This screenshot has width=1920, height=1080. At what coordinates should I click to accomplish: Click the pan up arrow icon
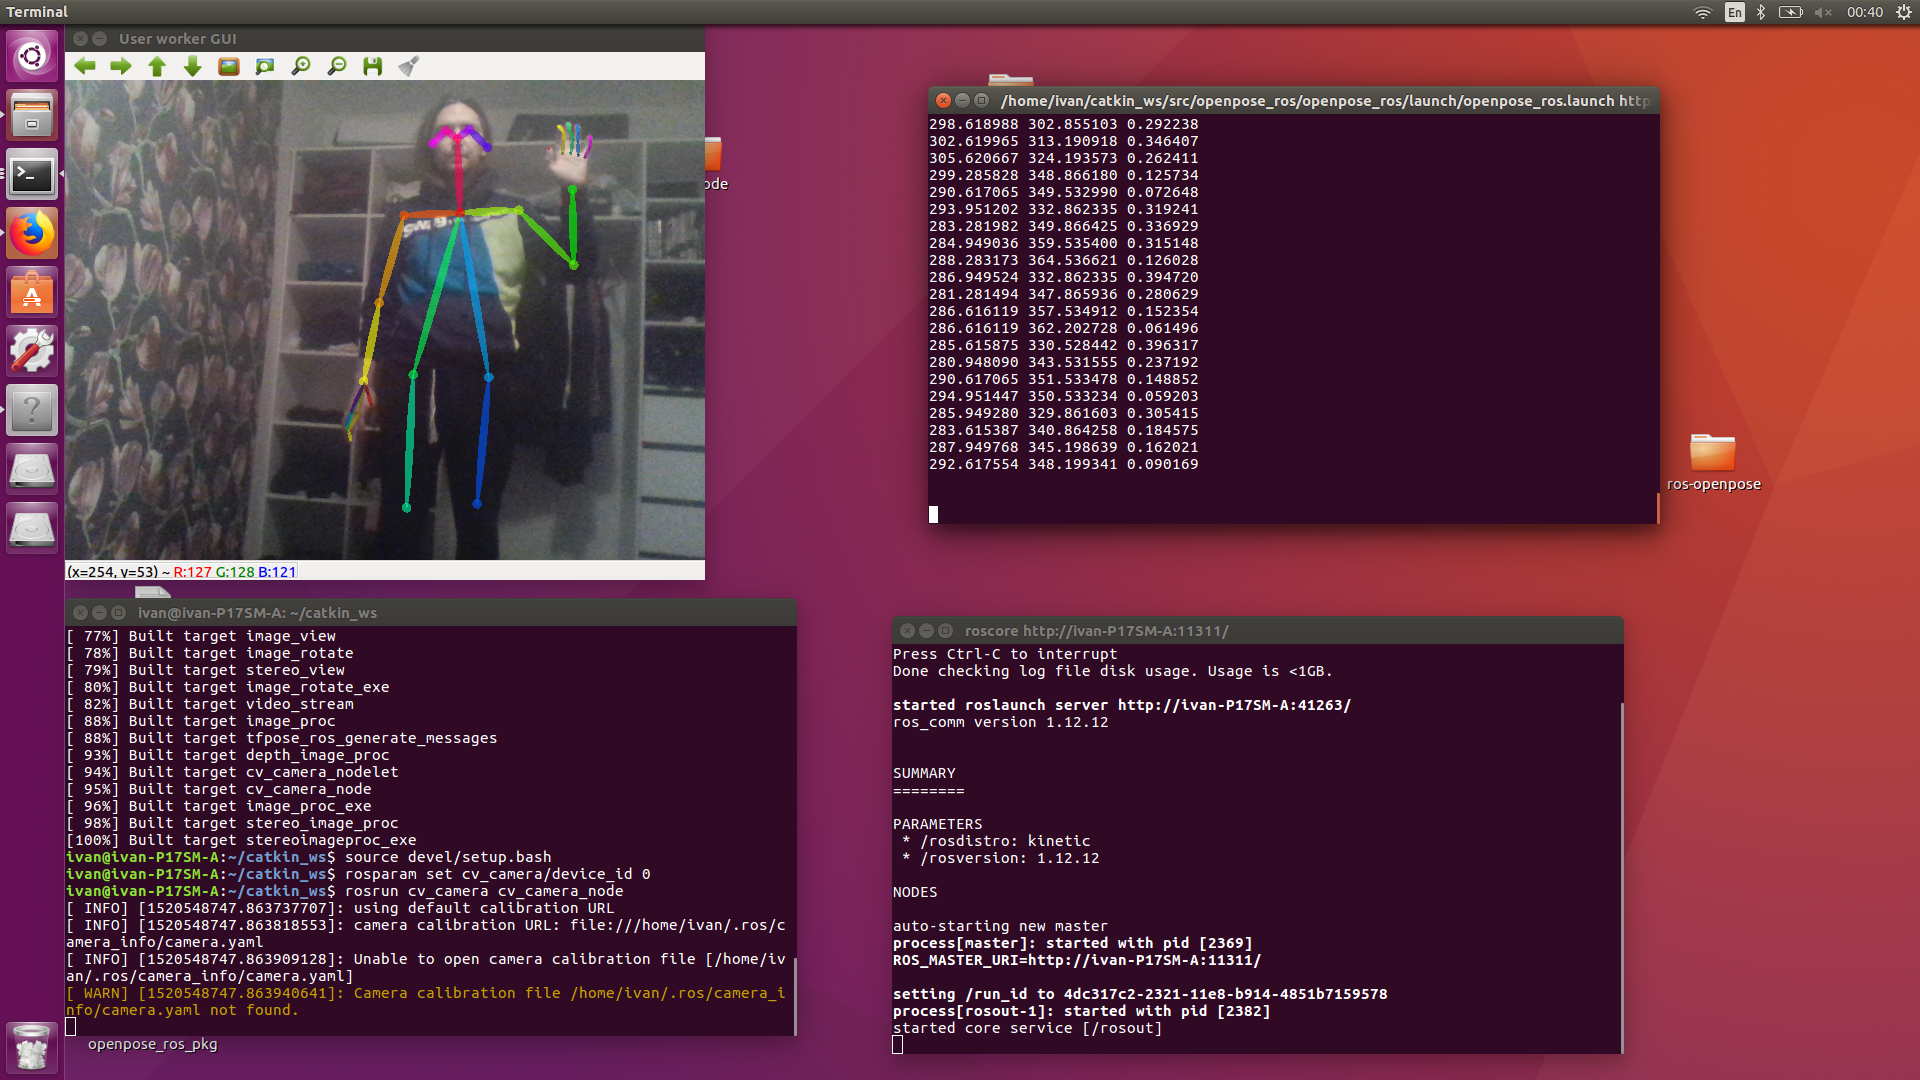pos(157,66)
